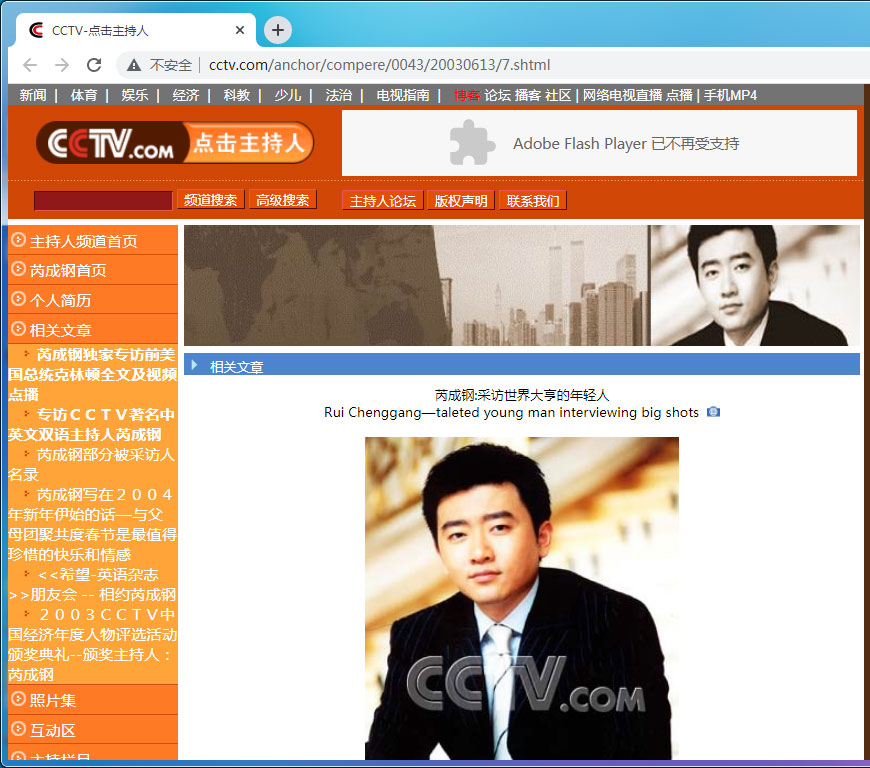Open 相关文章 sidebar menu item
This screenshot has height=768, width=870.
pyautogui.click(x=60, y=331)
